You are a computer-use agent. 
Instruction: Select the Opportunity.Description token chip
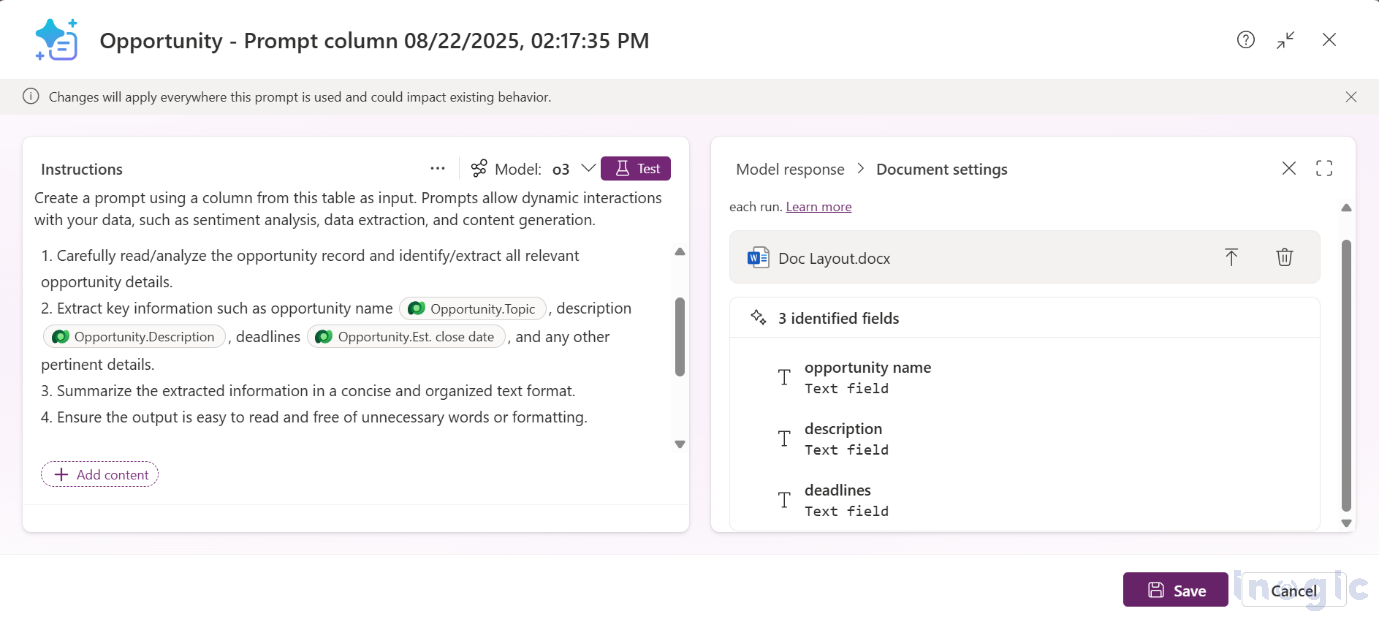click(x=135, y=337)
